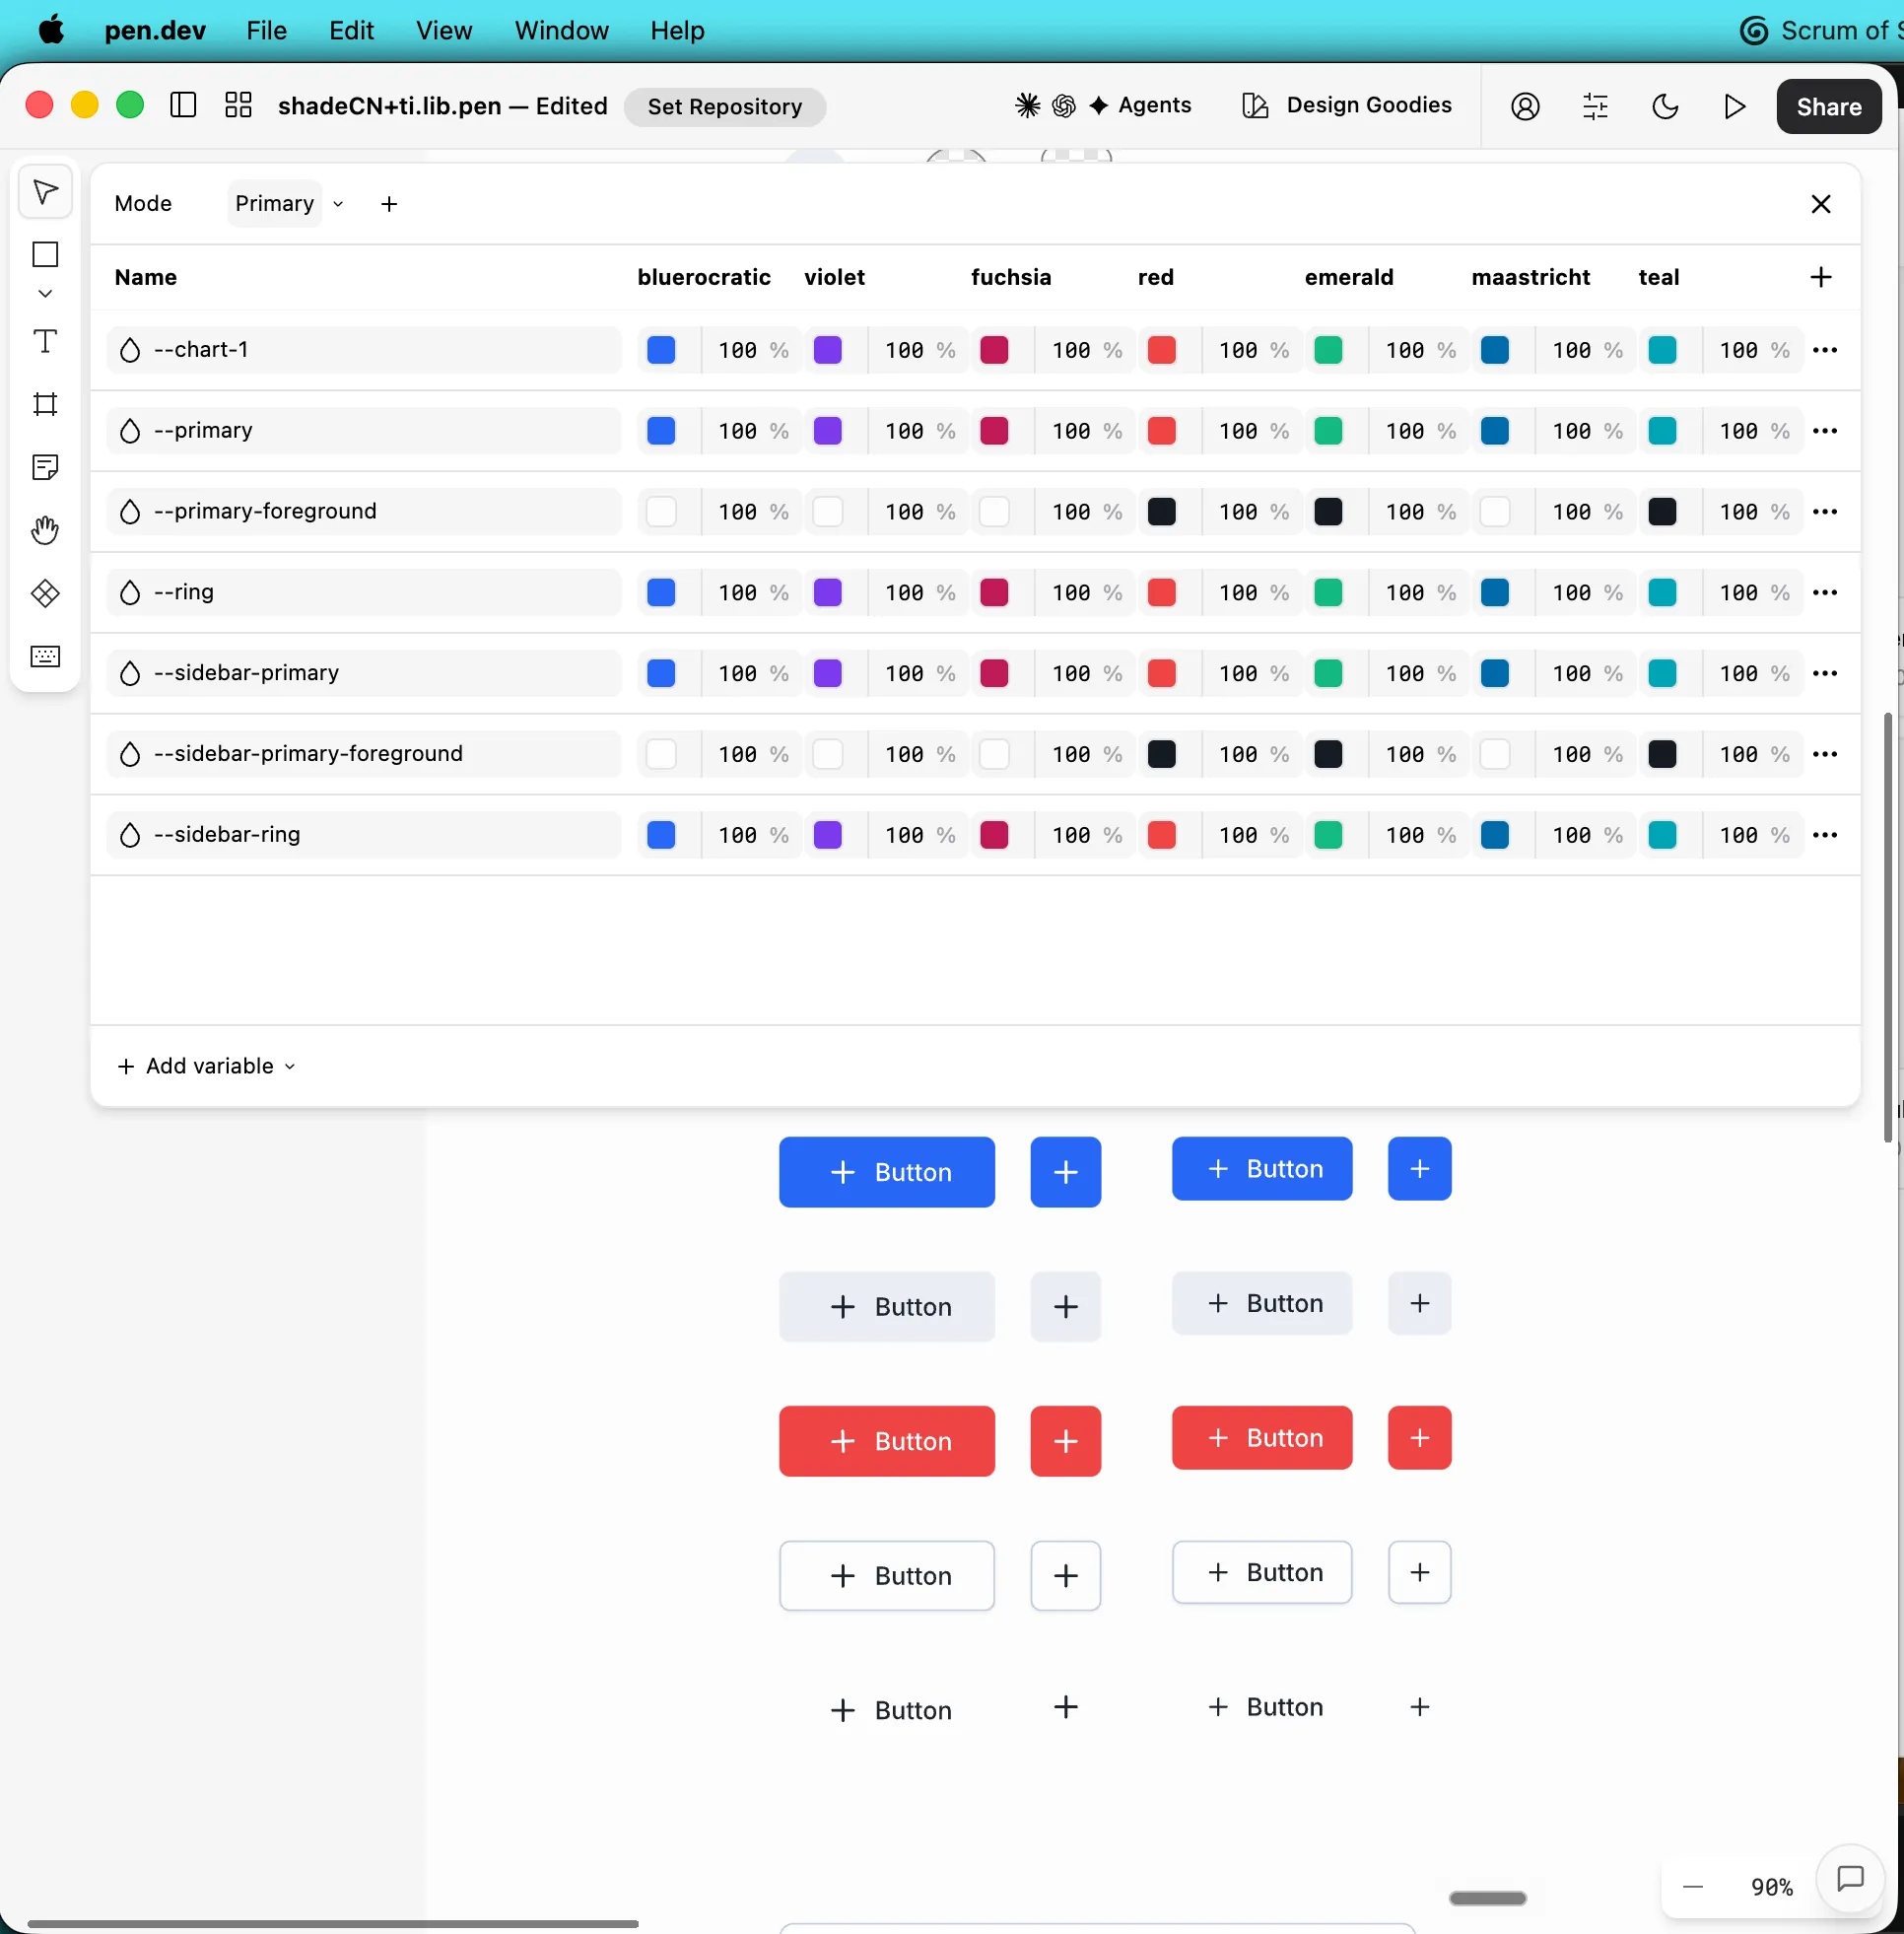This screenshot has height=1934, width=1904.
Task: Open the Apple menu
Action: (51, 30)
